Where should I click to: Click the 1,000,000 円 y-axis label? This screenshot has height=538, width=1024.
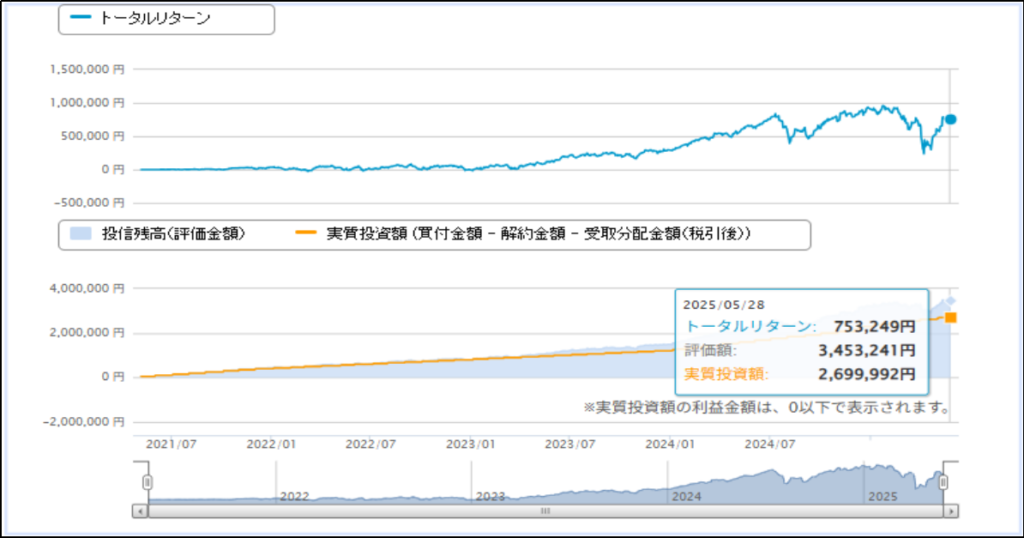[87, 103]
